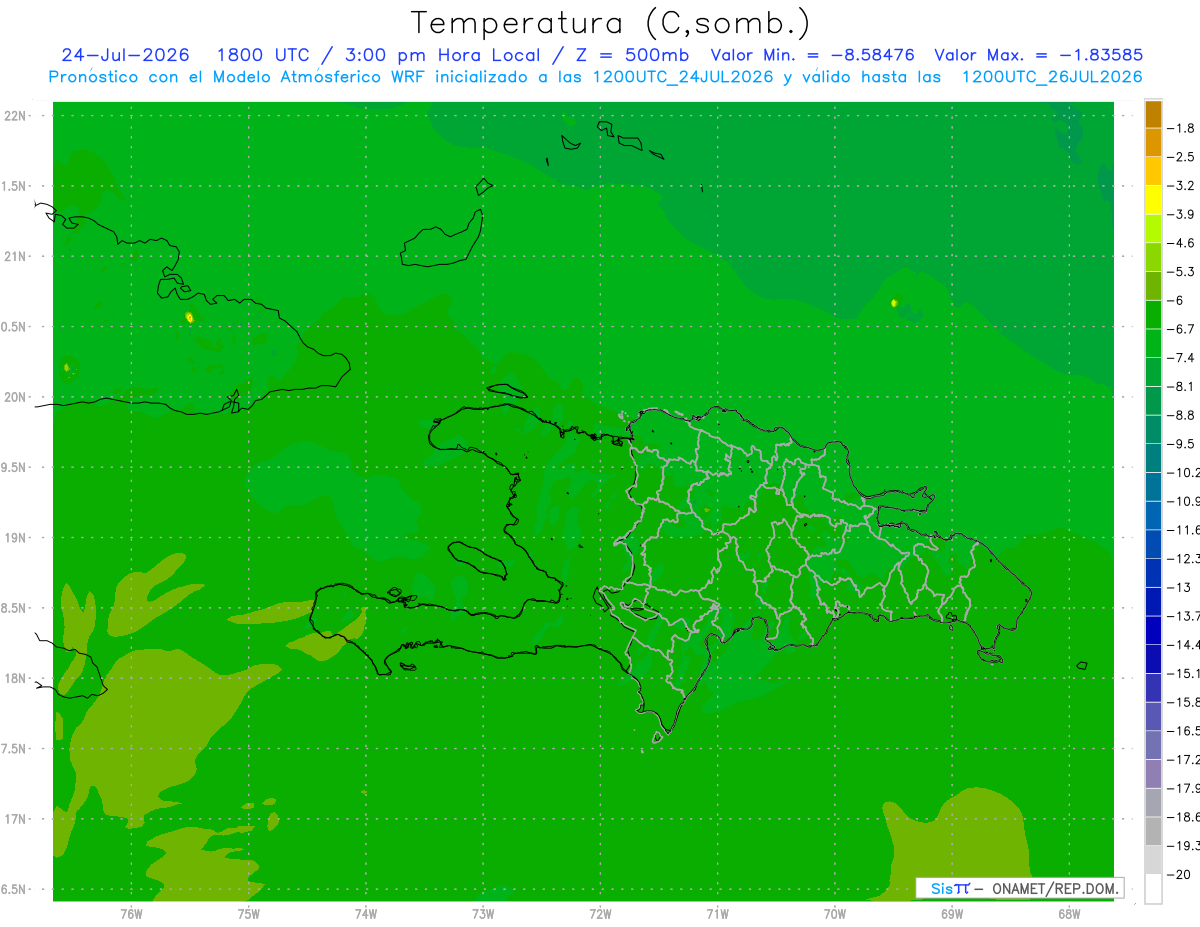Screen dimensions: 1200x927
Task: Click the '20N' latitude axis label
Action: [x=17, y=397]
